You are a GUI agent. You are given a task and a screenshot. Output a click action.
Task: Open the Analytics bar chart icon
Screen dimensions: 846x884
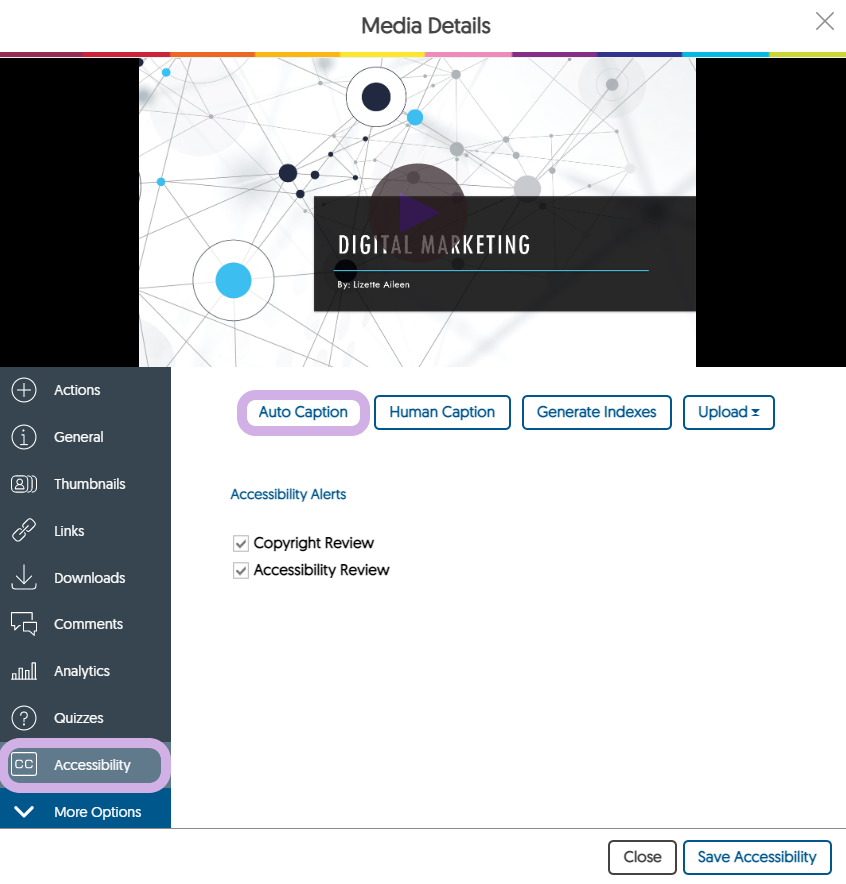pyautogui.click(x=24, y=671)
